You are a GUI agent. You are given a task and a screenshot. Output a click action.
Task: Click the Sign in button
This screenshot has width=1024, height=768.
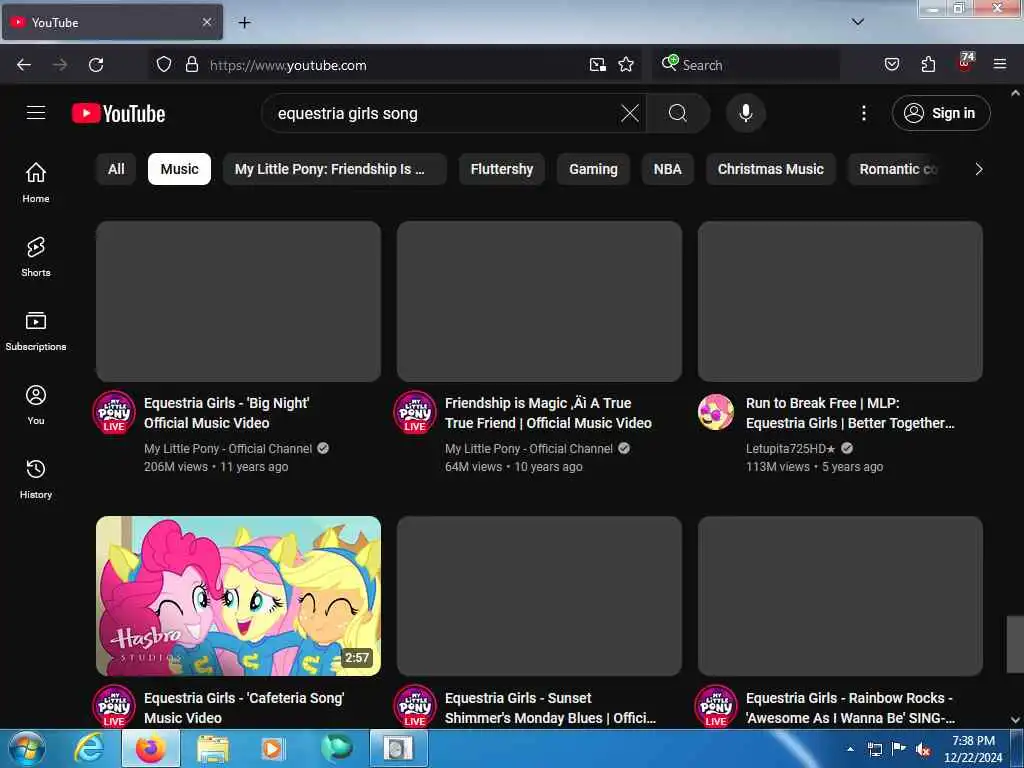(x=940, y=114)
